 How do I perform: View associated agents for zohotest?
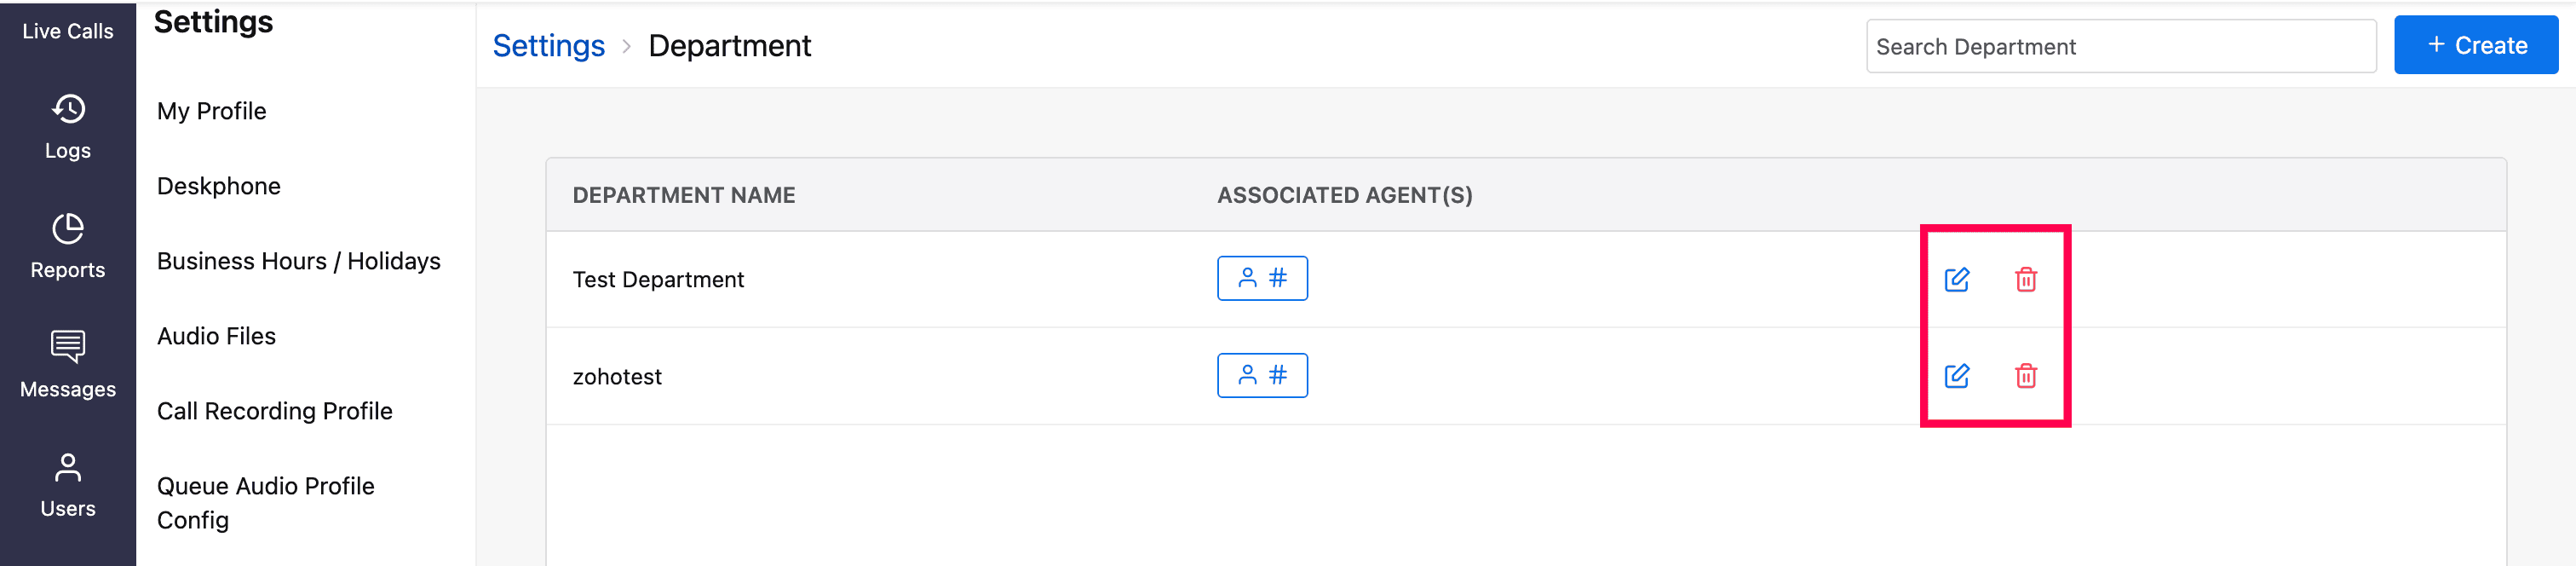click(1261, 375)
